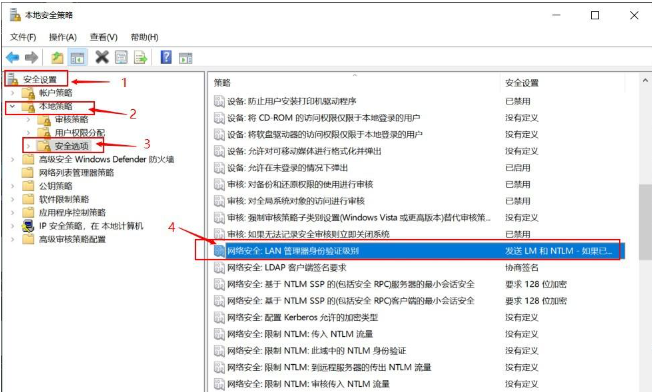Screen dimensions: 652x392
Task: Expand the 软件限制策略 tree node
Action: (12, 199)
